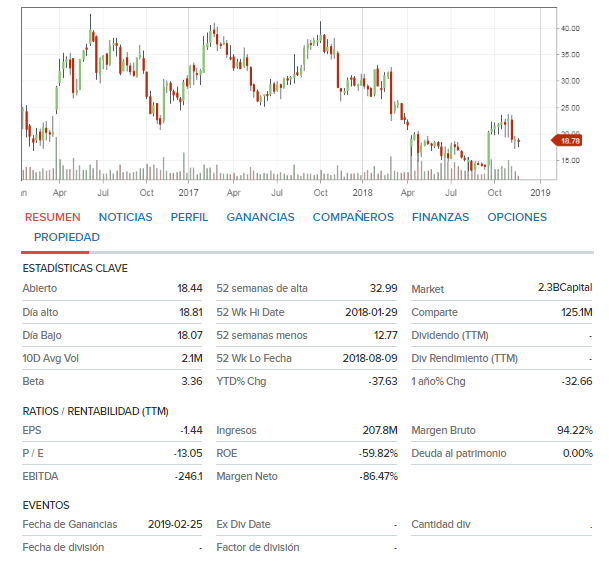
Task: Click the Día Bajo value 18.07
Action: point(190,335)
